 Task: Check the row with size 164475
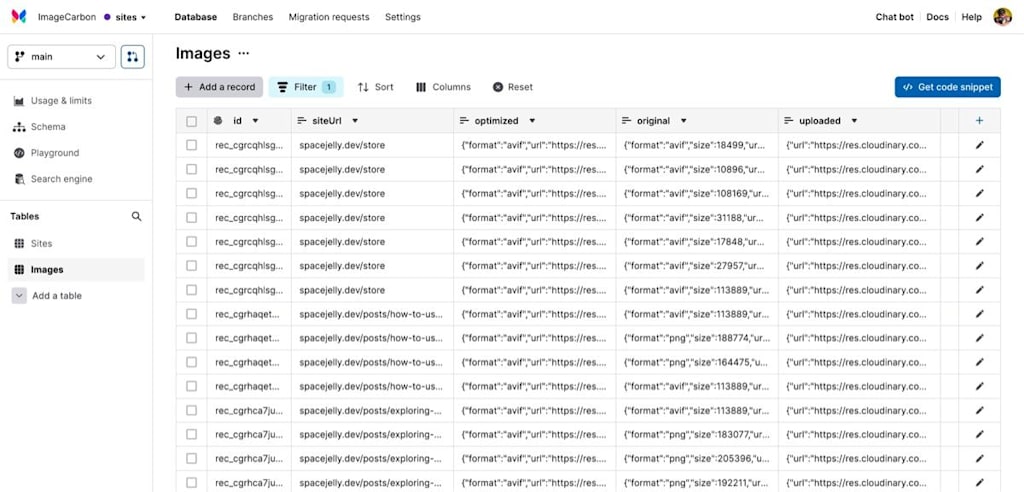pos(191,362)
